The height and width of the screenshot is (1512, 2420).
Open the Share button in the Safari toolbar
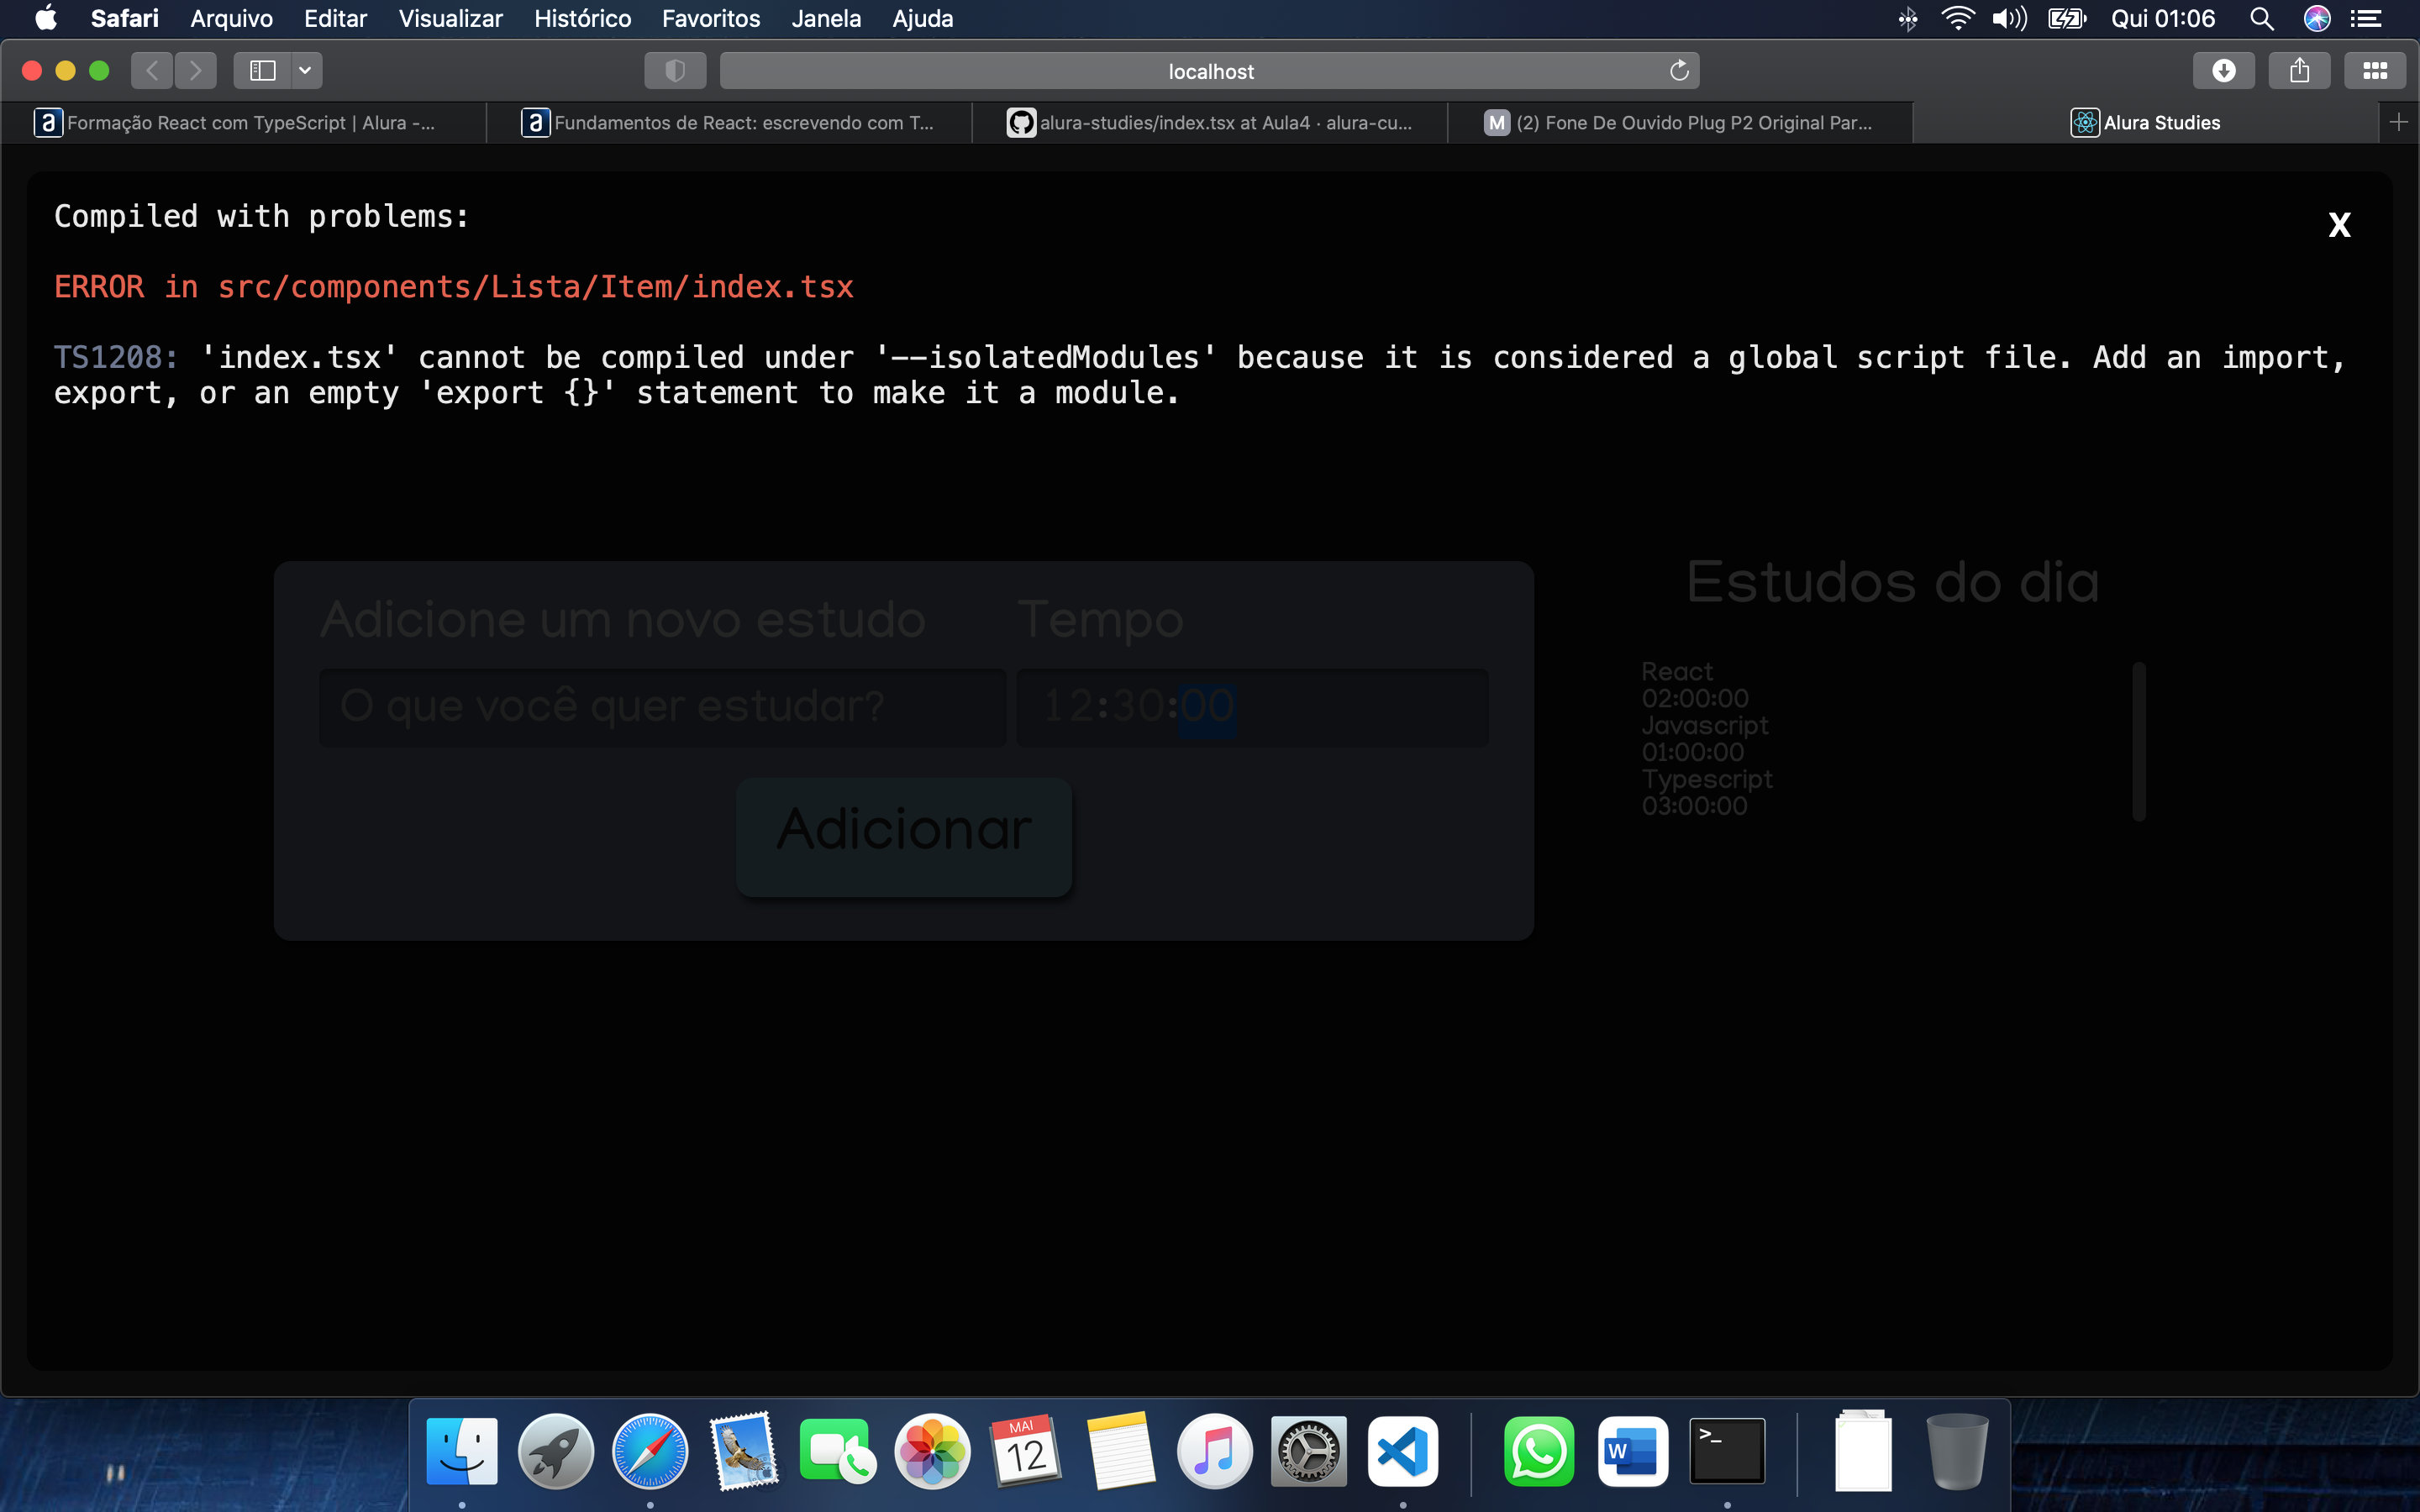[2299, 70]
